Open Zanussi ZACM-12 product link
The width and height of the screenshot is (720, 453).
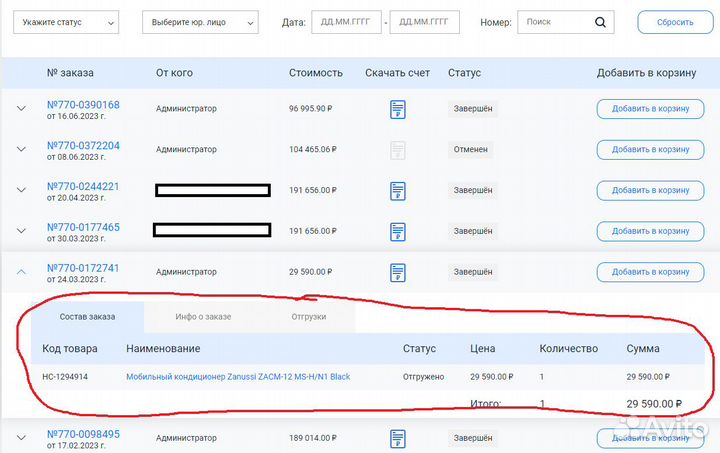(x=238, y=377)
